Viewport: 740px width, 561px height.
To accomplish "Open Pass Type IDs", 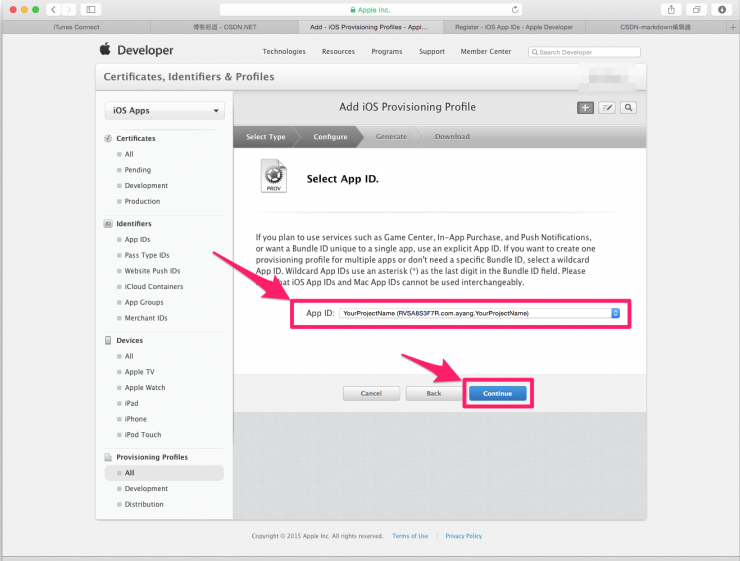I will tap(147, 255).
